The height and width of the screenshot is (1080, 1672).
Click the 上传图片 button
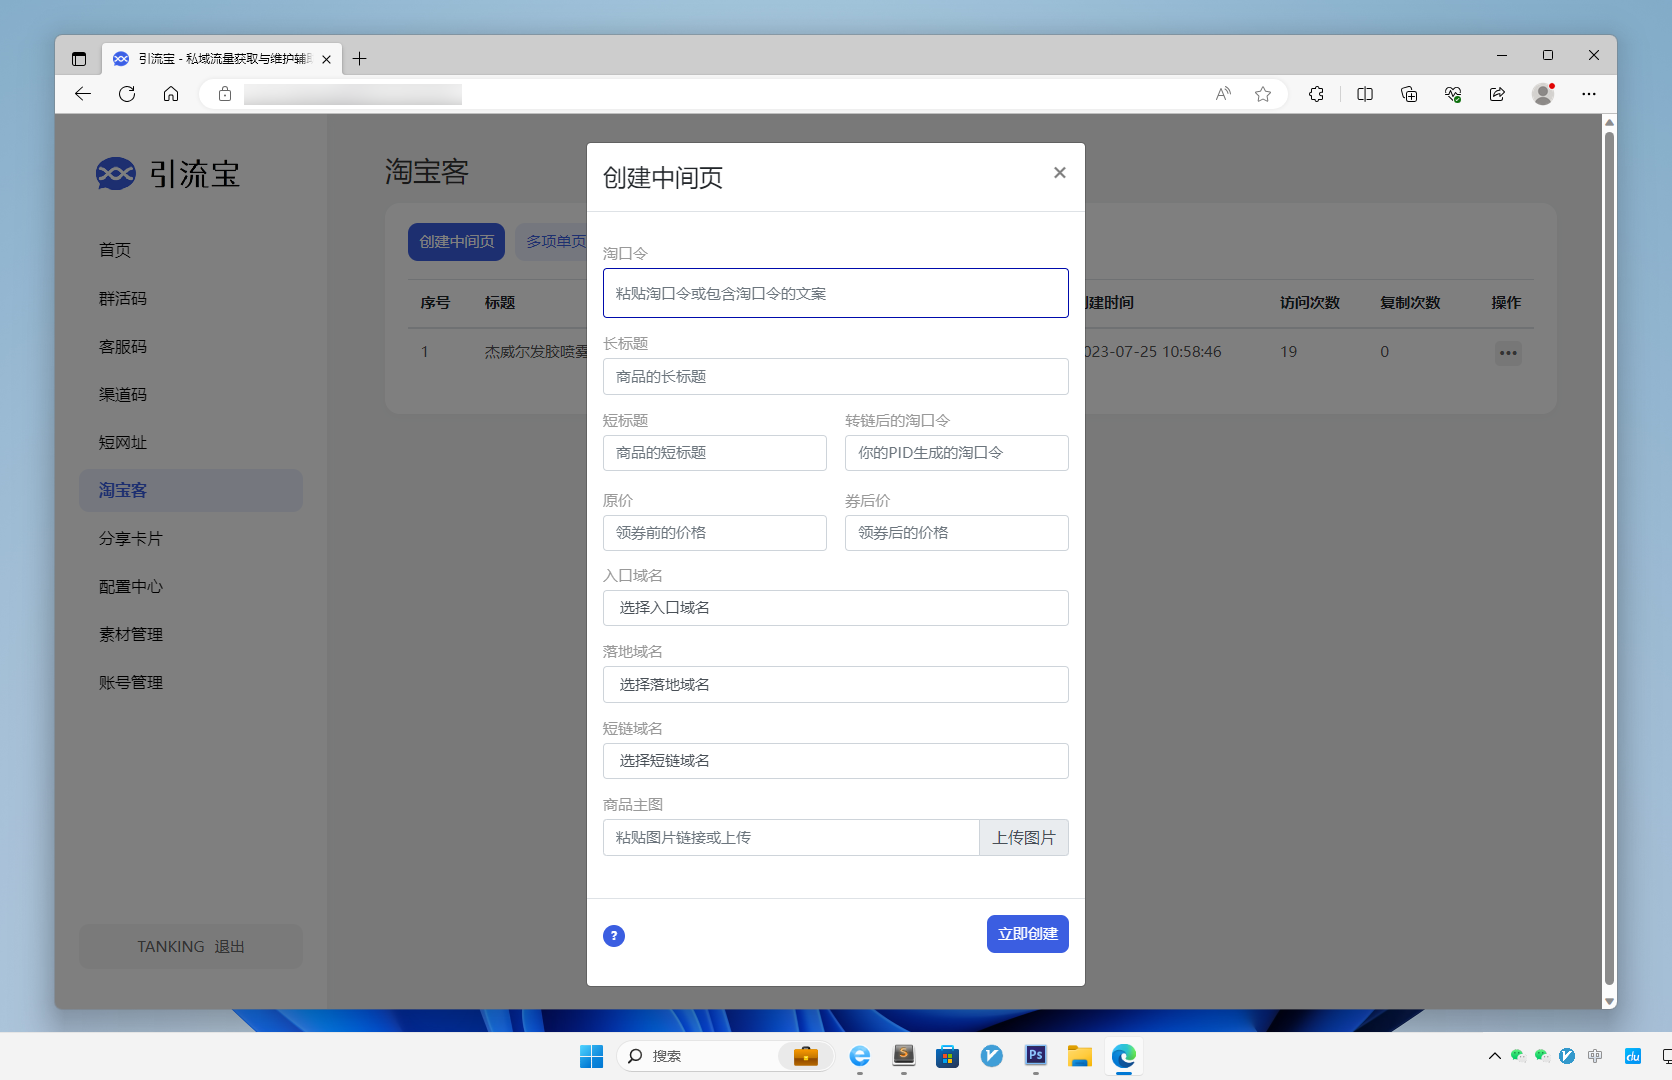(1024, 837)
